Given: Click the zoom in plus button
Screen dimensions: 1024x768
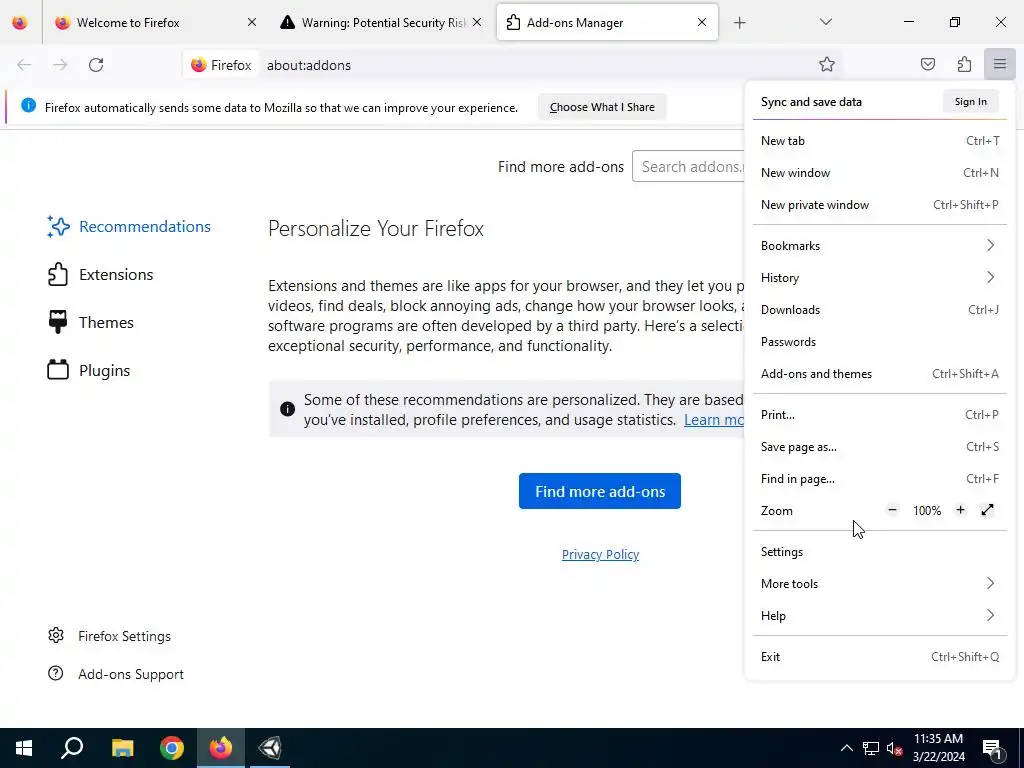Looking at the screenshot, I should pos(960,510).
